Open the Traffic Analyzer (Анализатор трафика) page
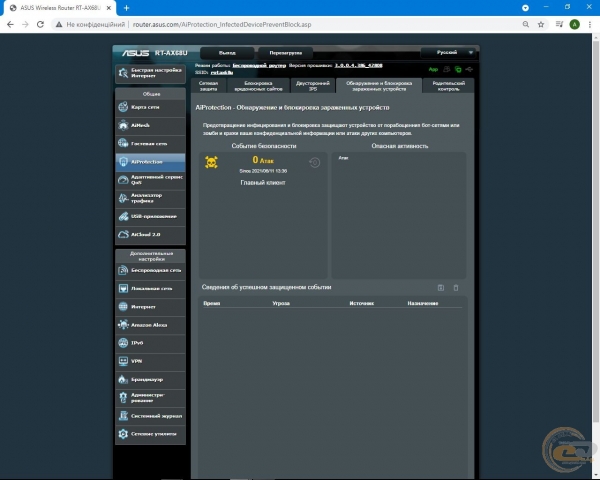This screenshot has height=480, width=600. pos(150,198)
